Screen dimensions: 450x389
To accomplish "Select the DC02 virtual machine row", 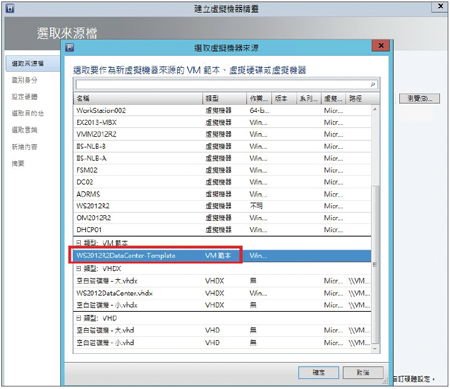I will coord(222,182).
